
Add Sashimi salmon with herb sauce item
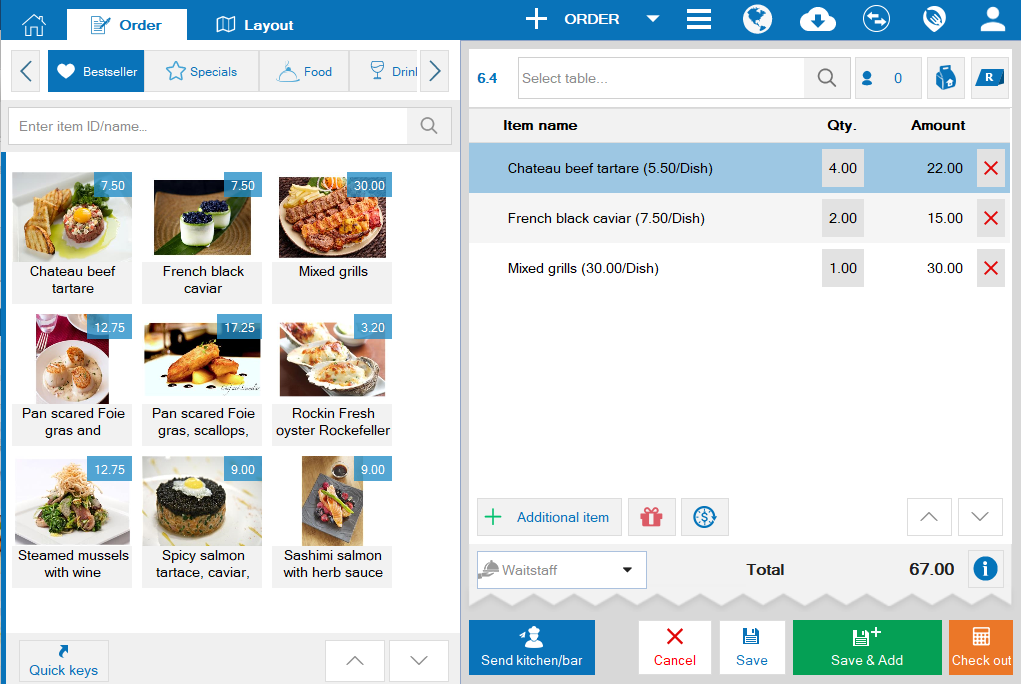(332, 521)
